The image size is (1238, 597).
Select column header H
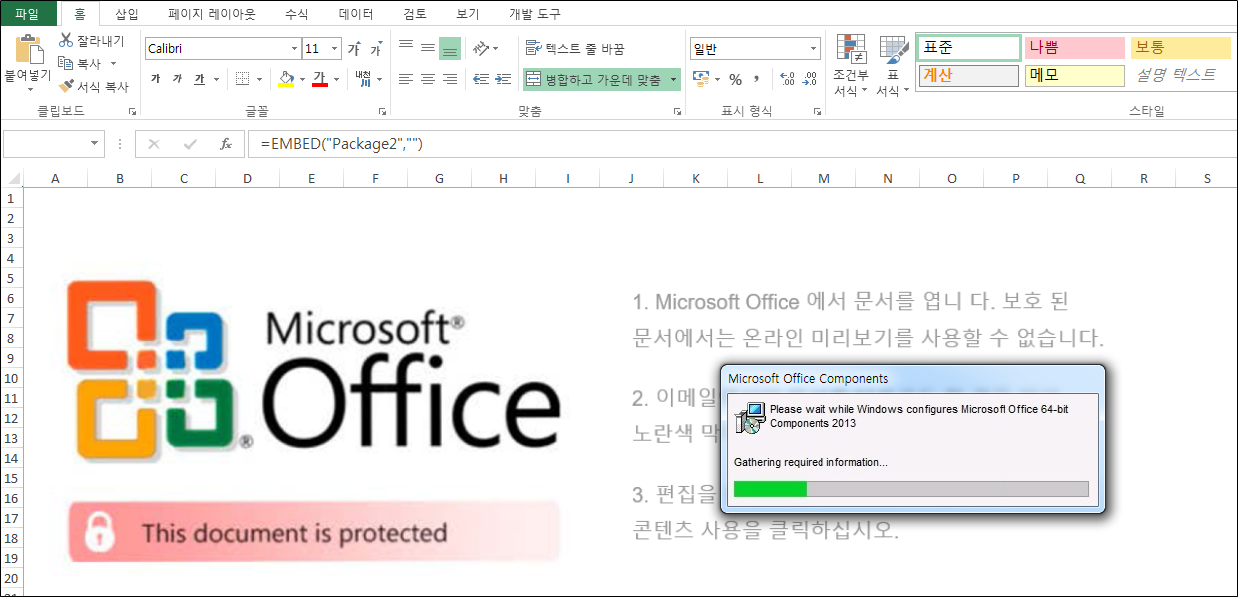[503, 179]
